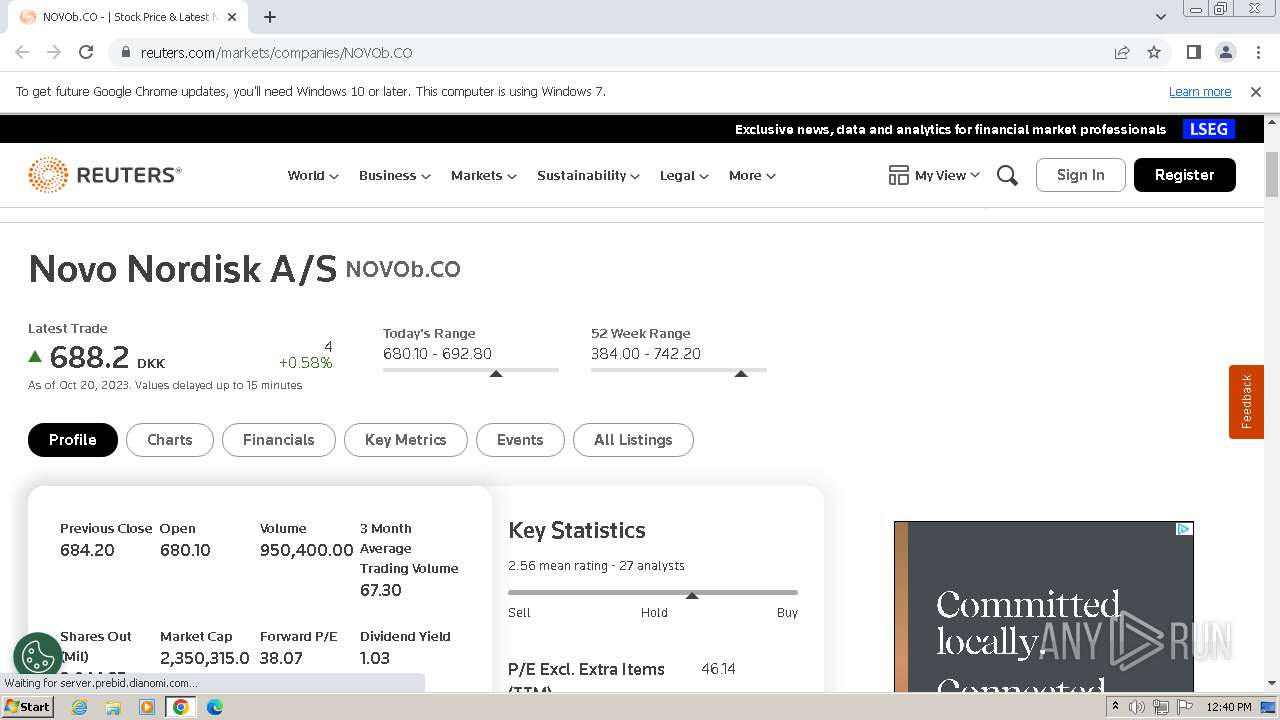
Task: Click the 688.2 latest trade price
Action: (x=90, y=357)
